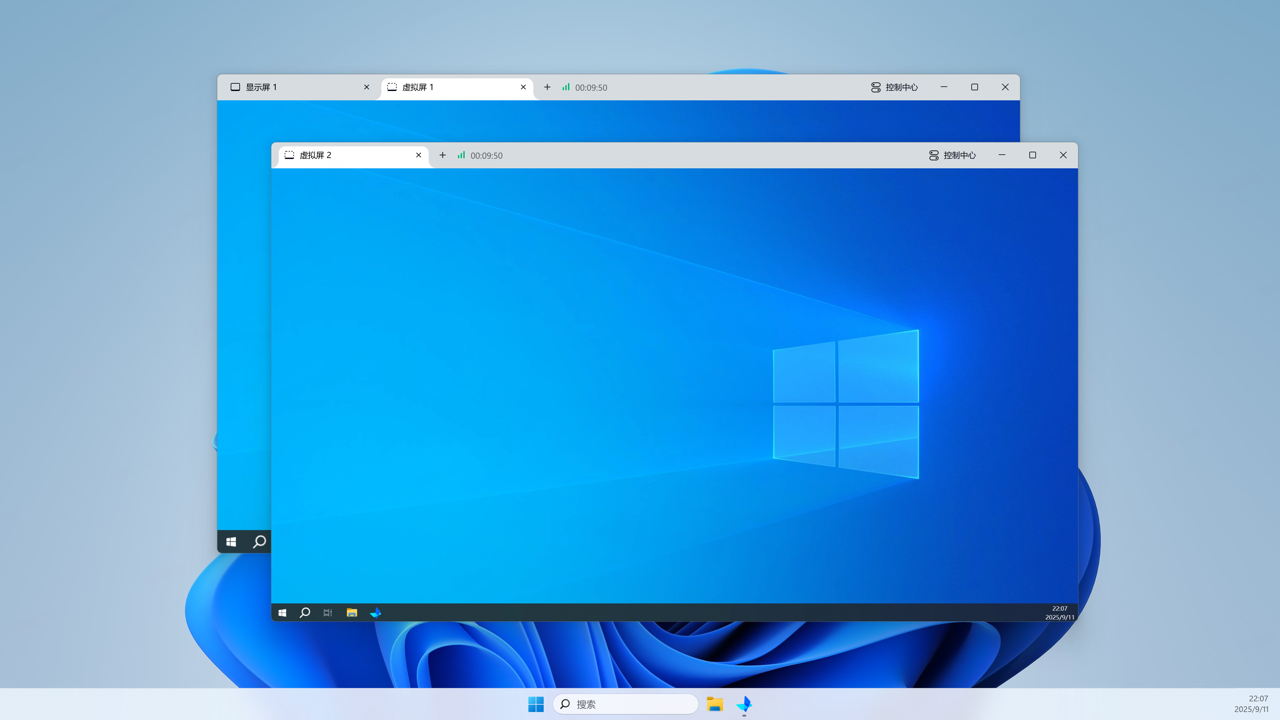Click the host taskbar 搜索 search box

point(626,704)
